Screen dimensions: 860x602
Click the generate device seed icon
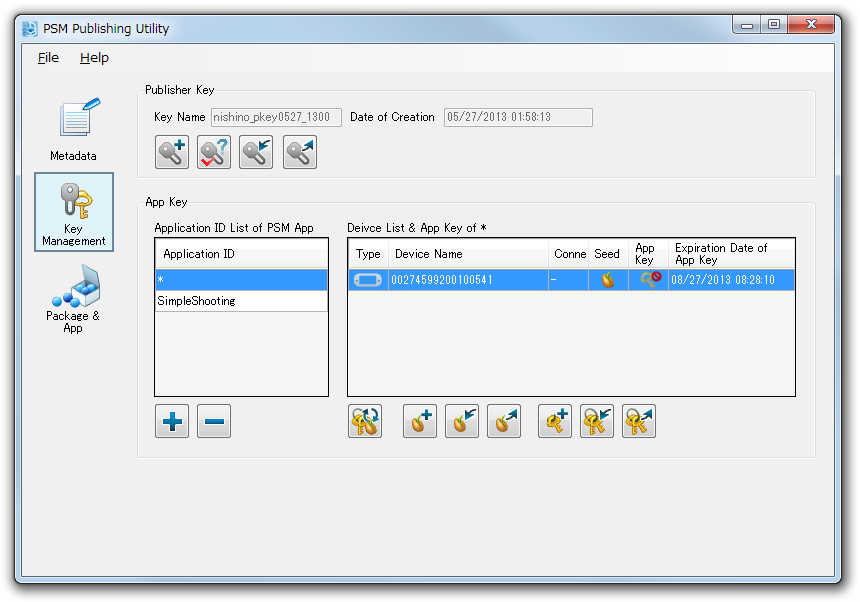click(420, 422)
